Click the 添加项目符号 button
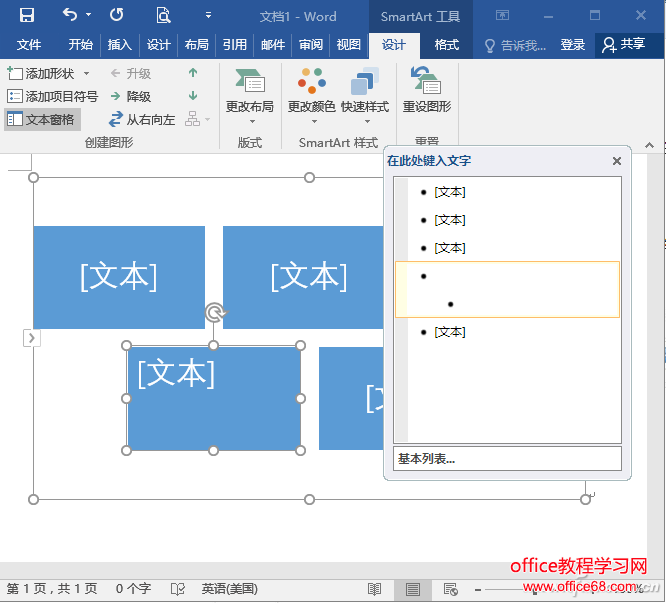Viewport: 666px width, 603px height. (53, 96)
